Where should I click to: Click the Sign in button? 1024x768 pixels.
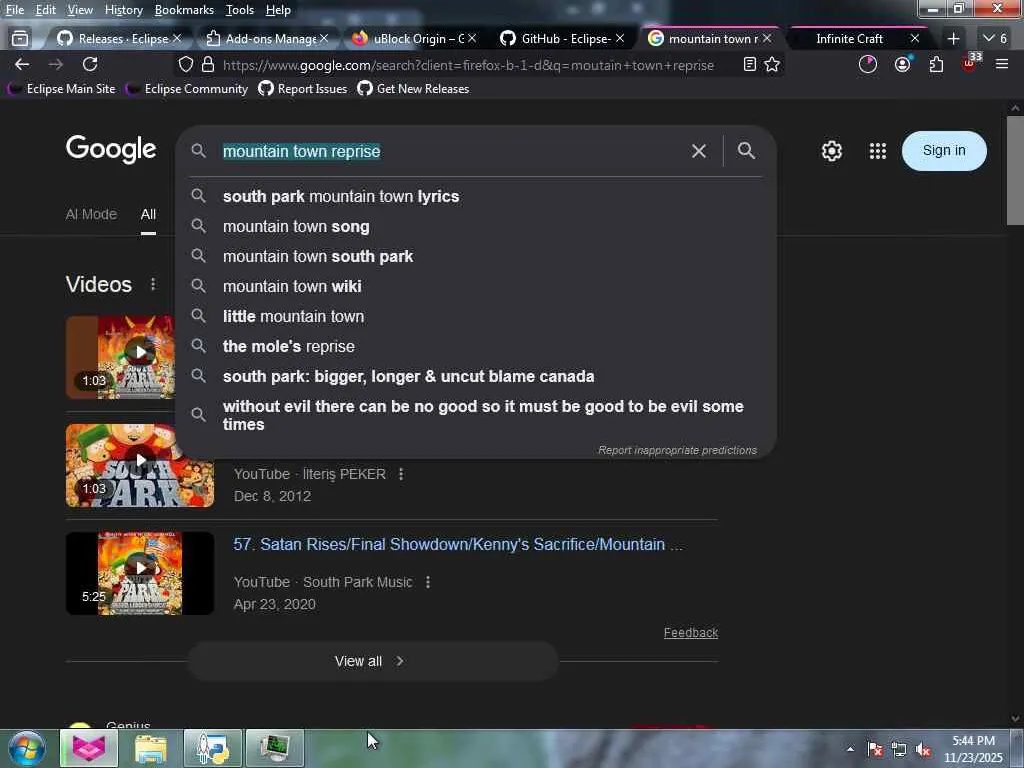click(944, 151)
